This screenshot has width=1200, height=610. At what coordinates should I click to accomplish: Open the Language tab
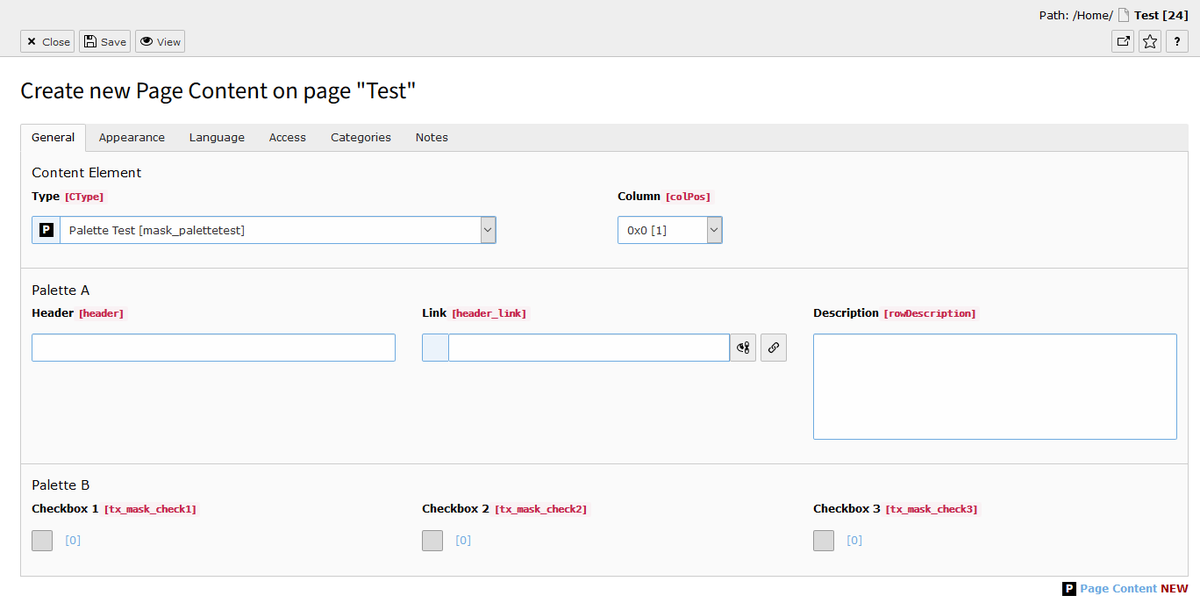click(x=217, y=137)
